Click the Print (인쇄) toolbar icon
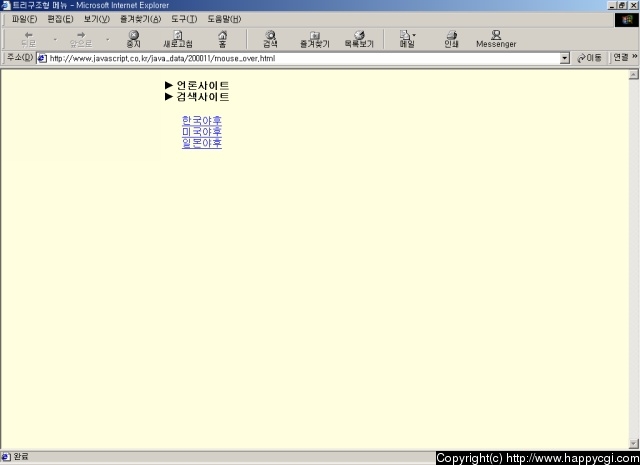Image resolution: width=640 pixels, height=465 pixels. click(x=451, y=39)
